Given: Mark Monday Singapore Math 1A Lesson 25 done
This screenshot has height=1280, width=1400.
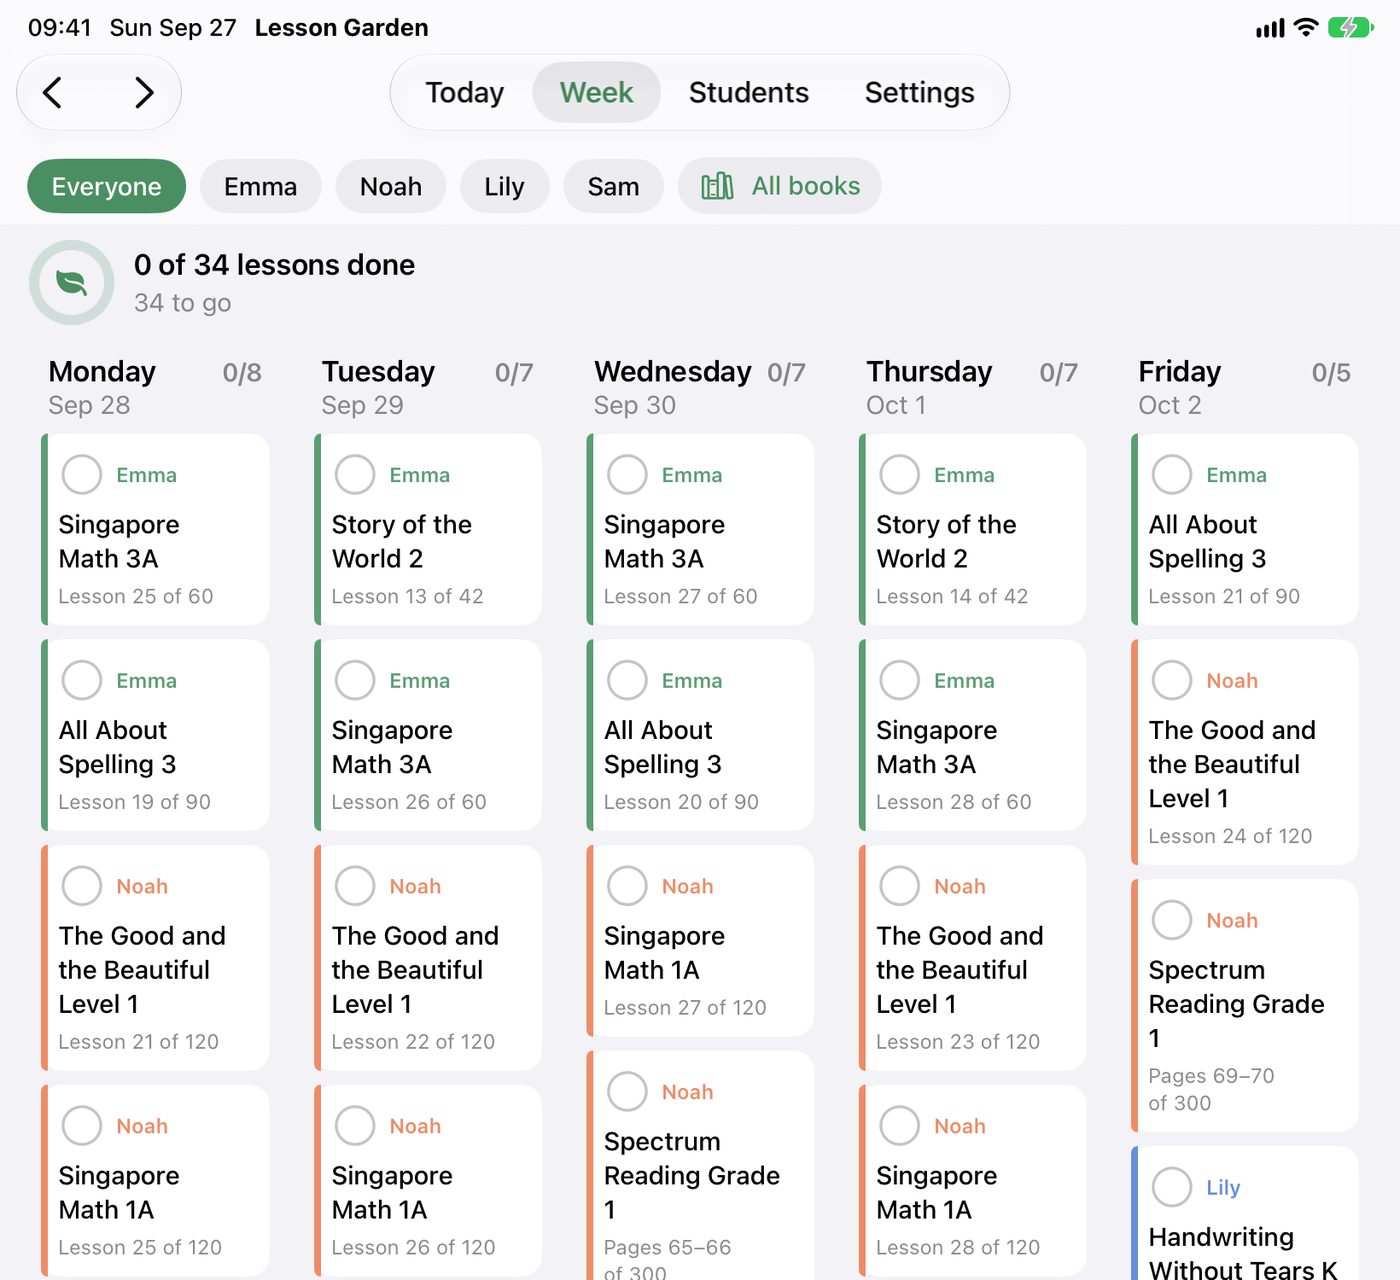Looking at the screenshot, I should (x=82, y=1126).
